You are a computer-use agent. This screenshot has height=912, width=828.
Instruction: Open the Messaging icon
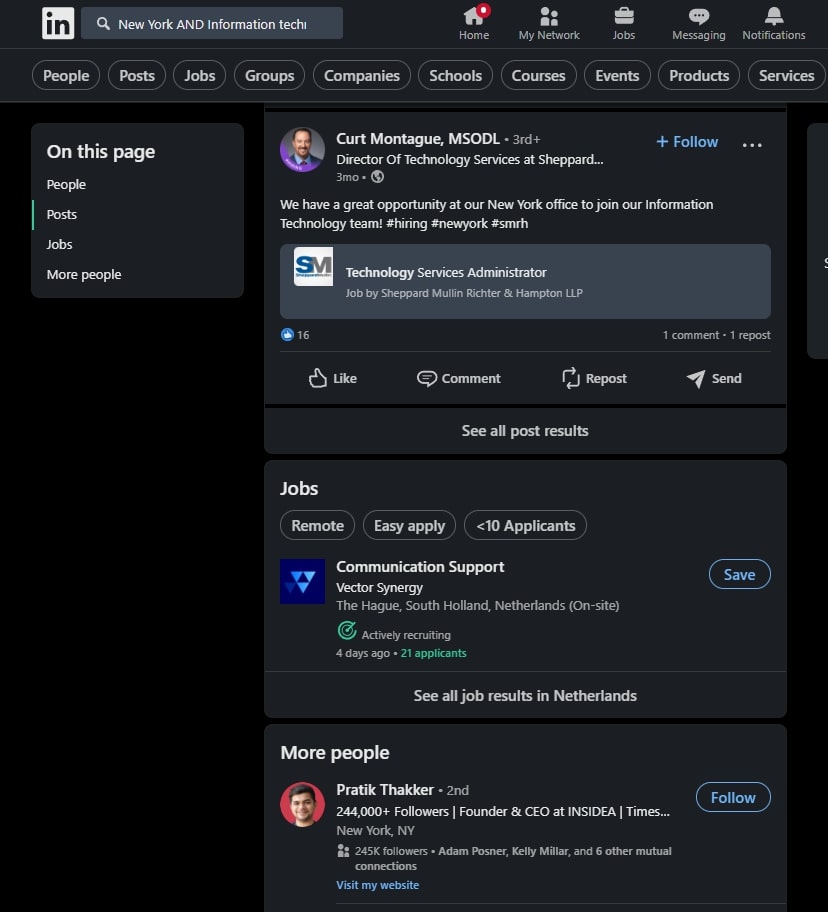click(x=698, y=16)
